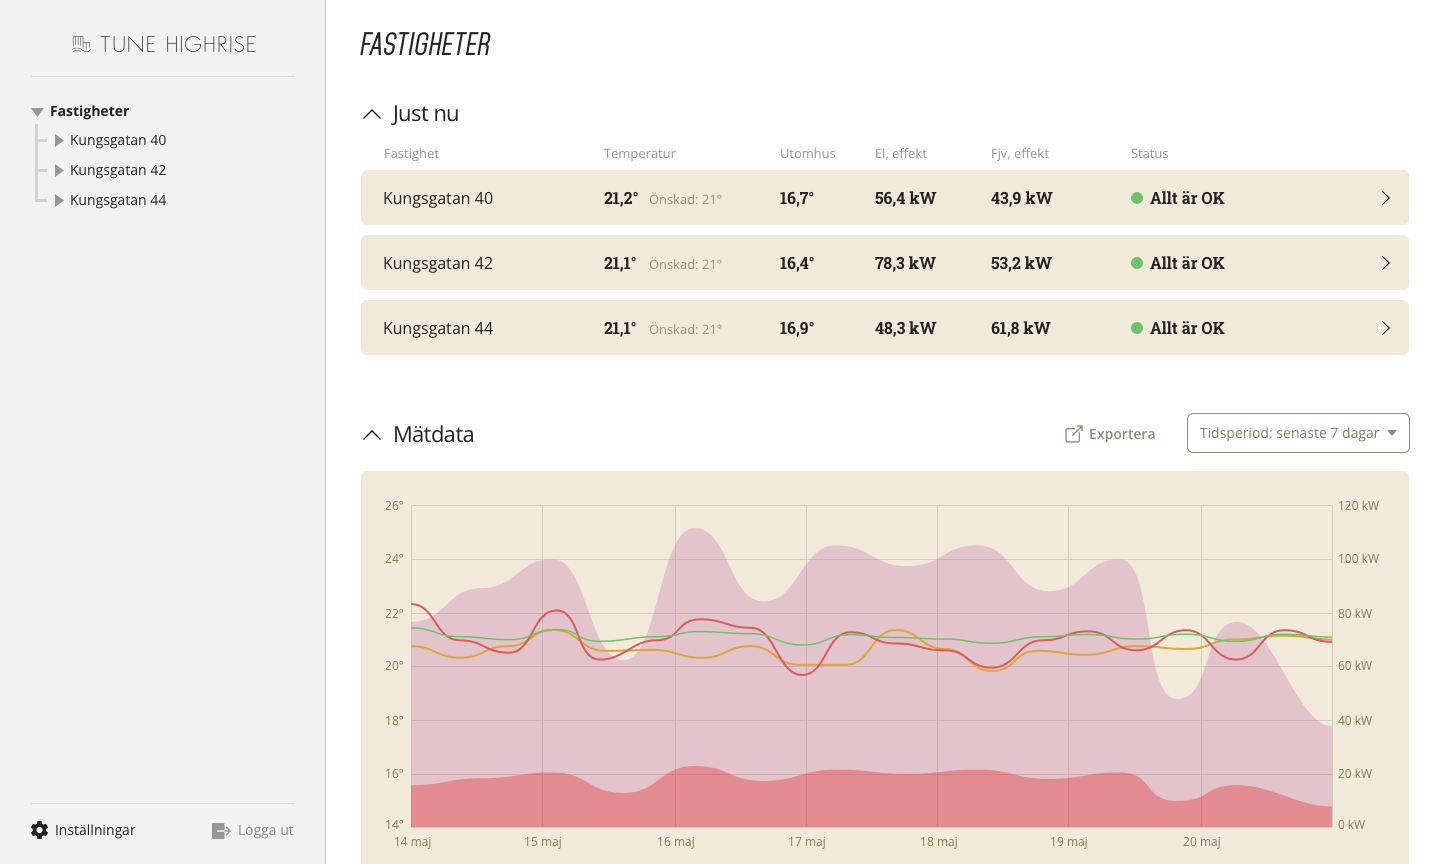Collapse the Fastigheter tree root
The height and width of the screenshot is (864, 1440).
coord(37,112)
